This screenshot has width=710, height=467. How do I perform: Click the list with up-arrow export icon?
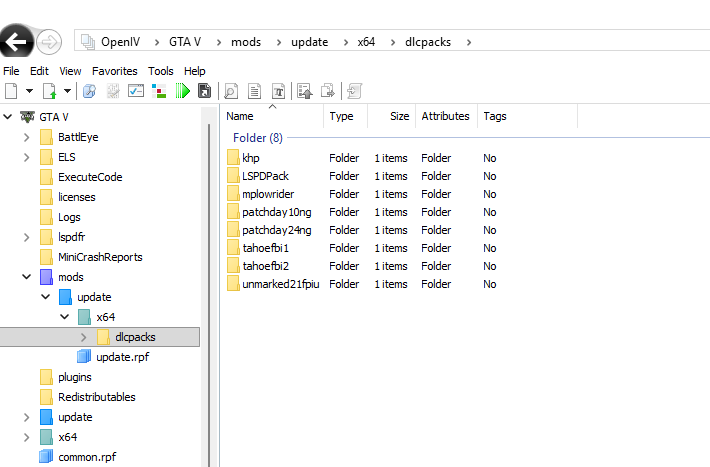[x=304, y=91]
